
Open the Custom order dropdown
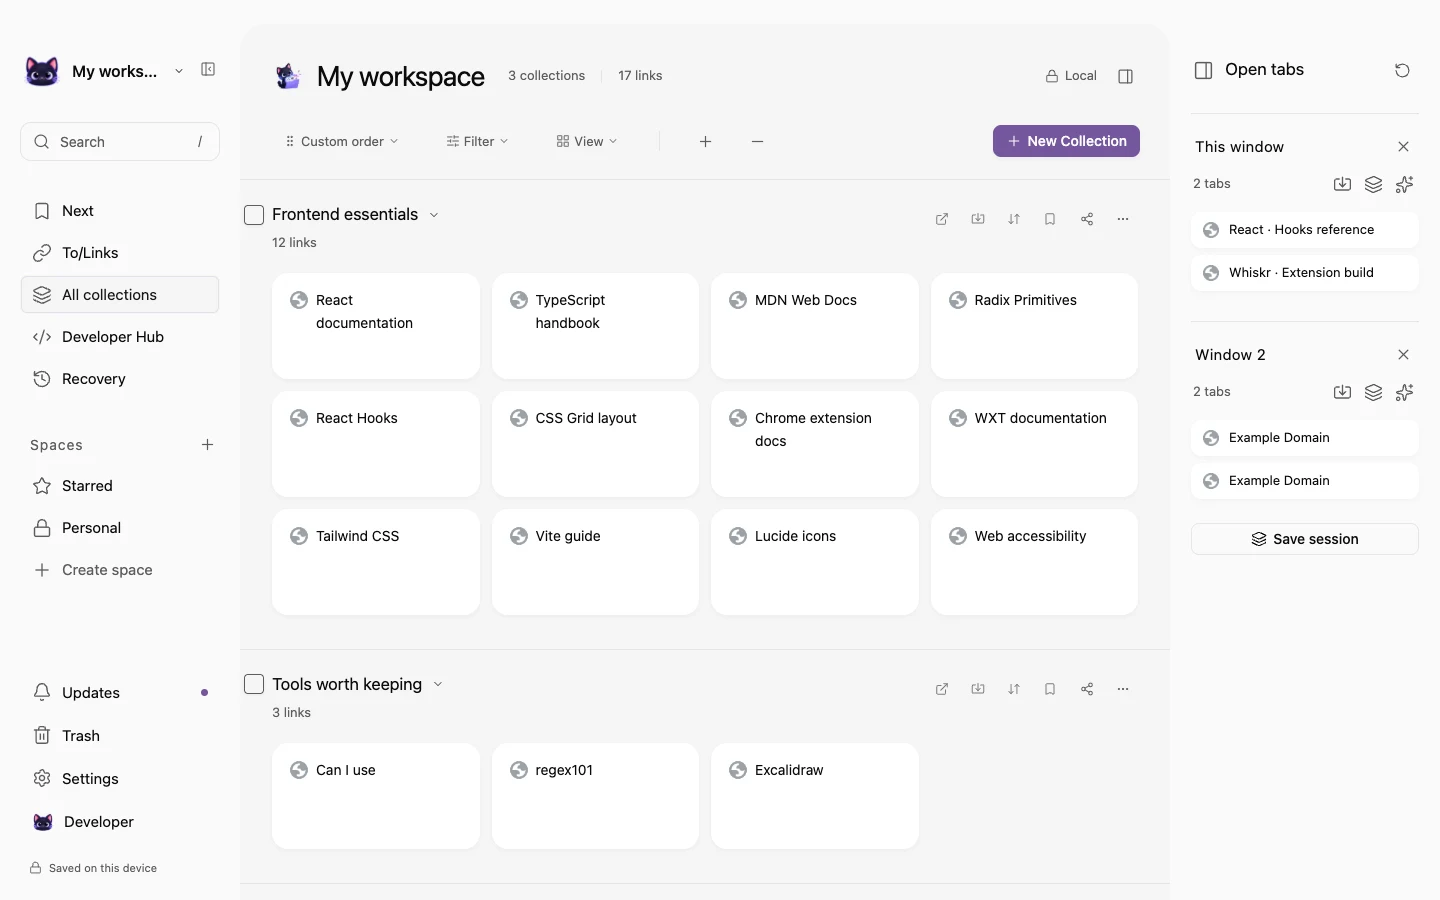(x=342, y=142)
